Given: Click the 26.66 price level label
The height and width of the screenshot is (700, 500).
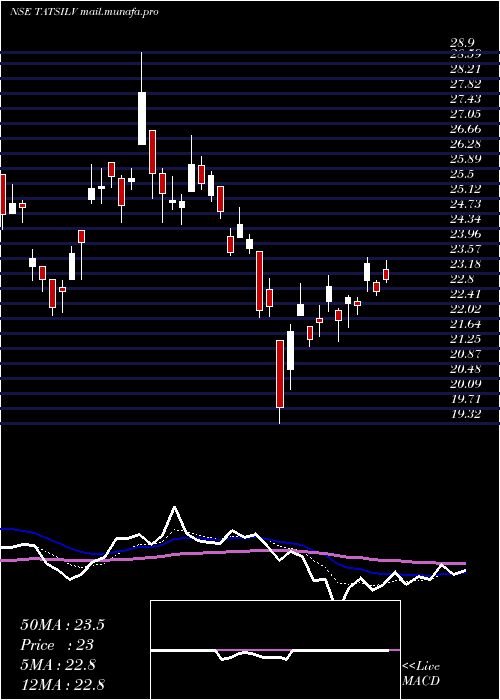Looking at the screenshot, I should tap(465, 129).
